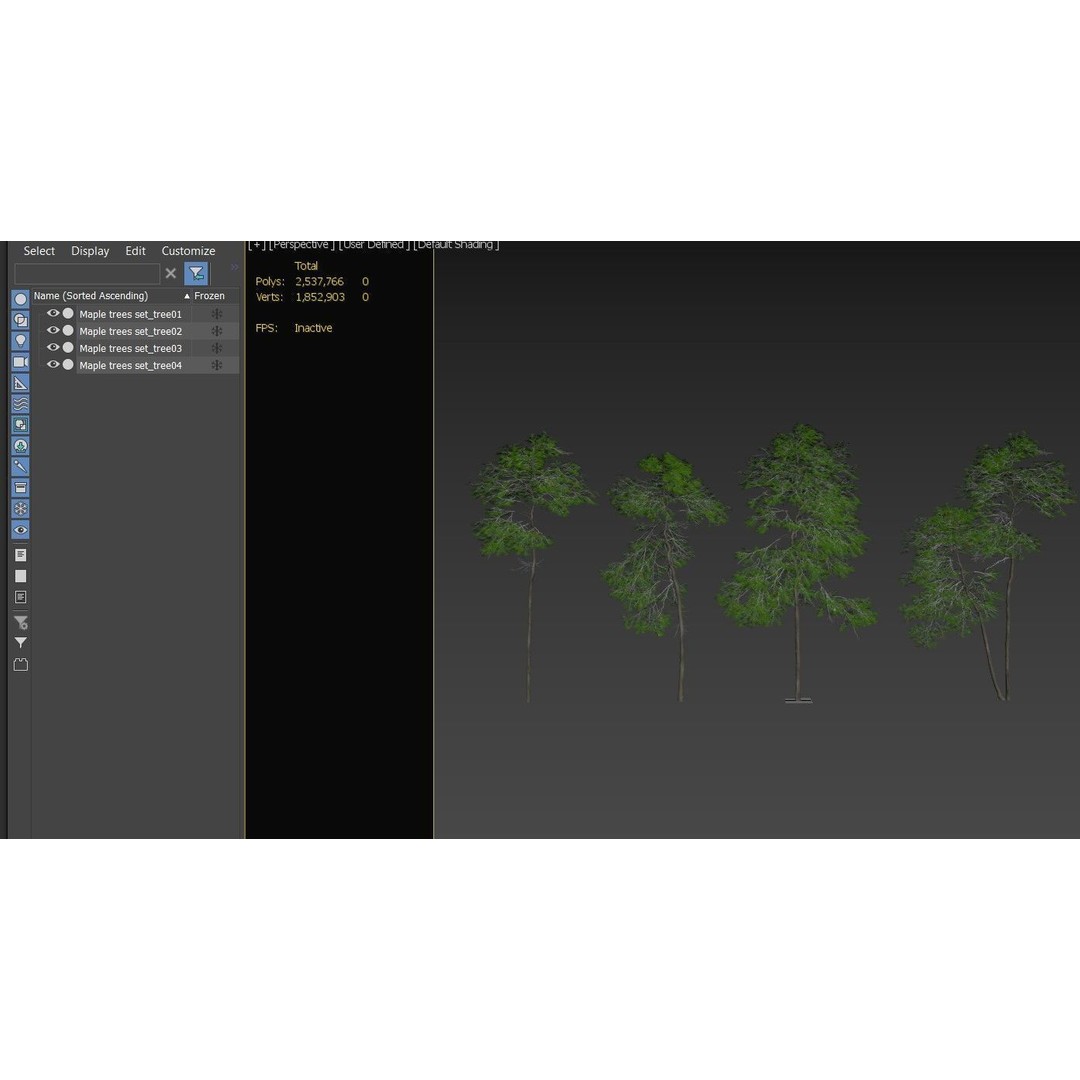Click geometry type icon of tree01

coord(68,313)
